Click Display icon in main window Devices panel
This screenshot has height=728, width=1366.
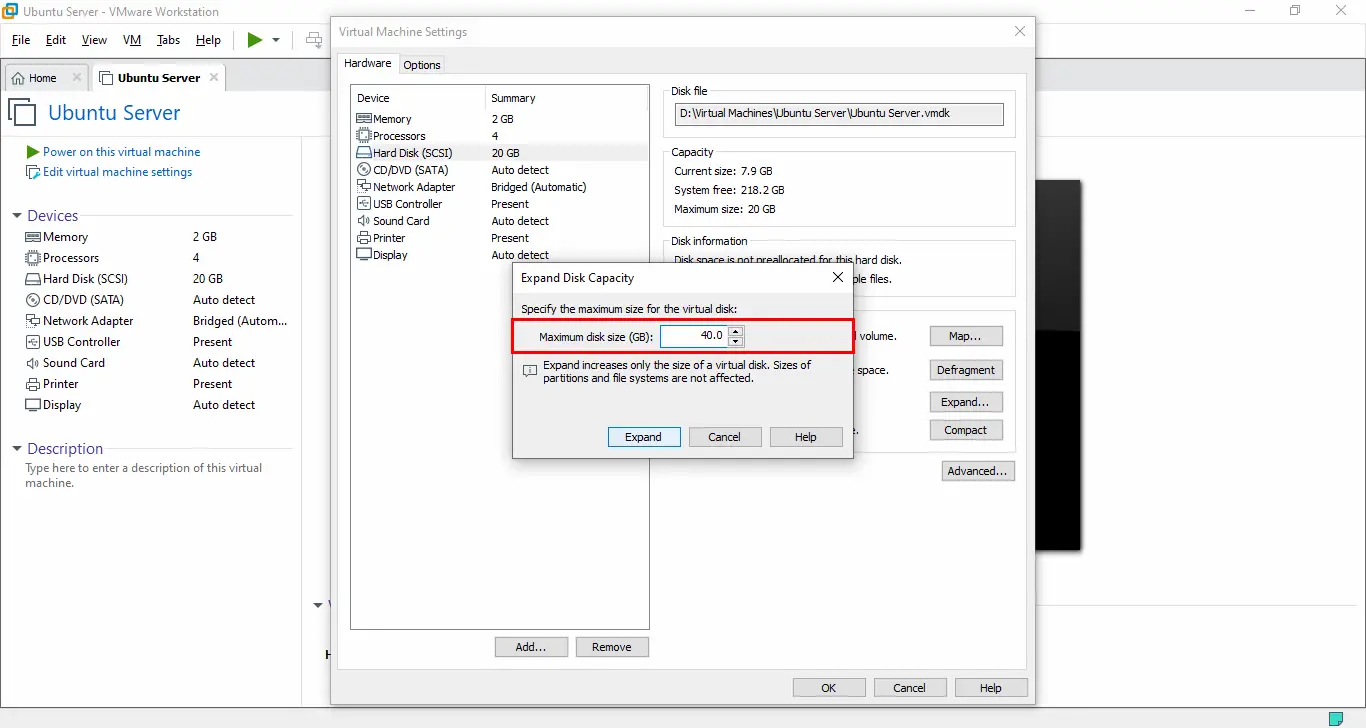(33, 405)
